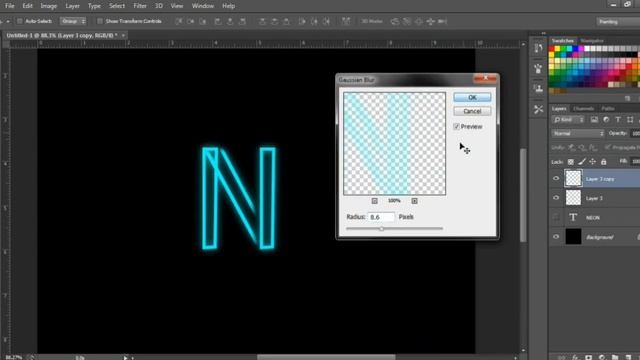This screenshot has height=360, width=640.
Task: Click the Gaussian Blur Radius slider handle
Action: coord(382,229)
